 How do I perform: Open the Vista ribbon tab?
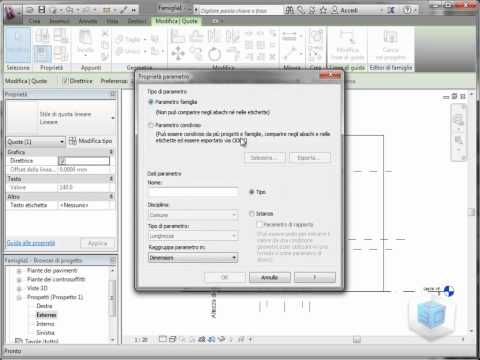coord(112,21)
